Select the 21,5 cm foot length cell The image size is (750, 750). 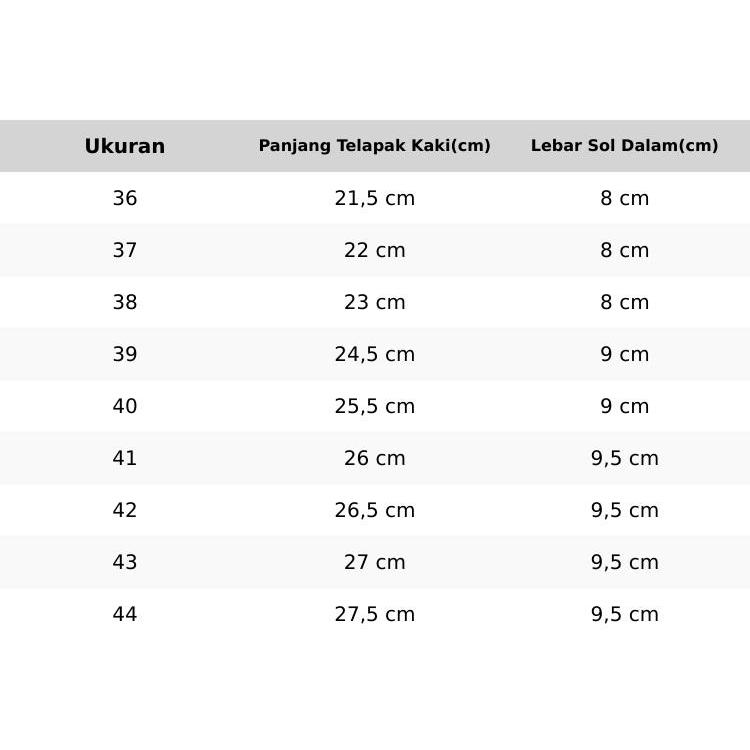(375, 198)
